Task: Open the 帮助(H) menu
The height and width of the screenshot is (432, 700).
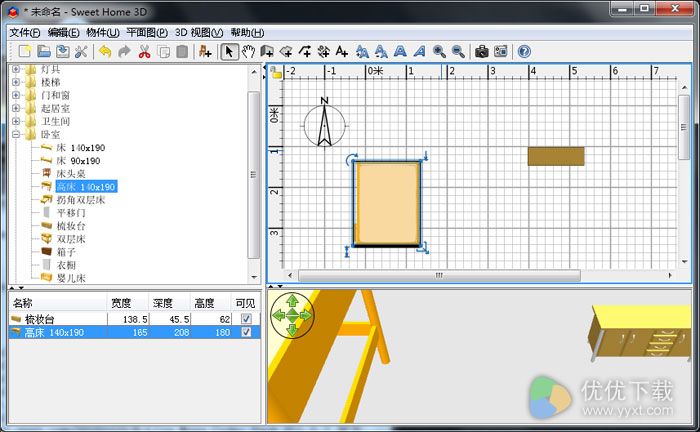Action: click(247, 33)
